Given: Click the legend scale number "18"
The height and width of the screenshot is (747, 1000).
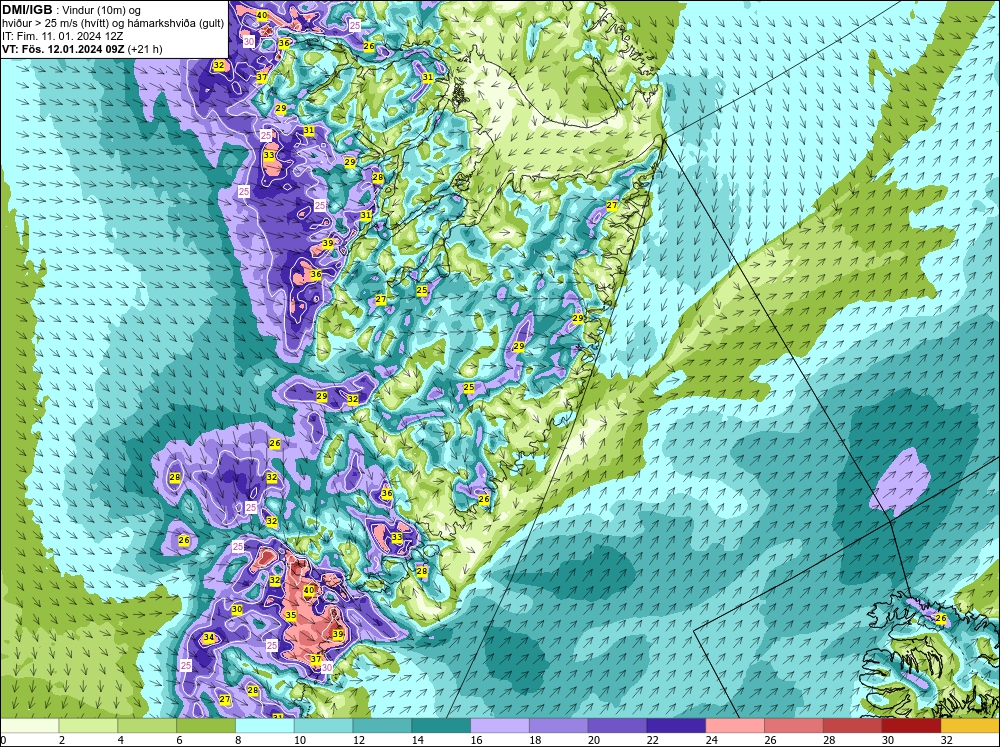Looking at the screenshot, I should click(534, 740).
